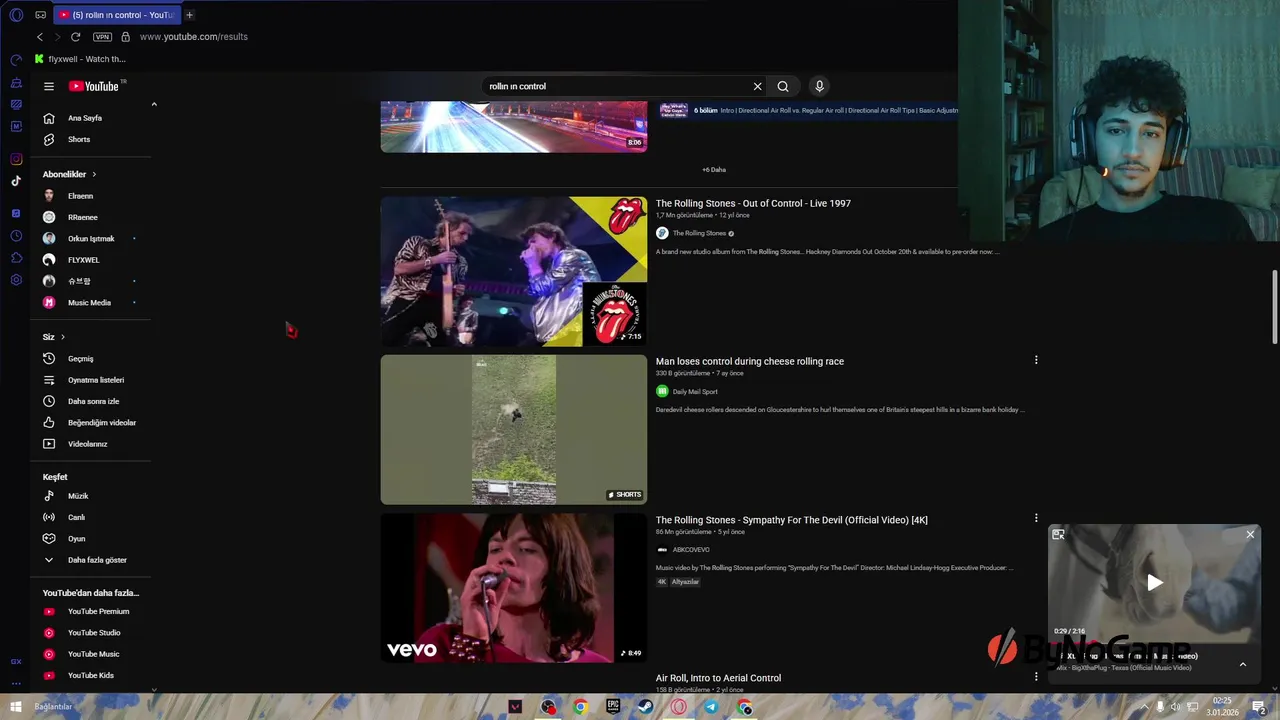This screenshot has width=1280, height=720.
Task: Open flyxwell bookmark in bookmarks bar
Action: pos(80,59)
